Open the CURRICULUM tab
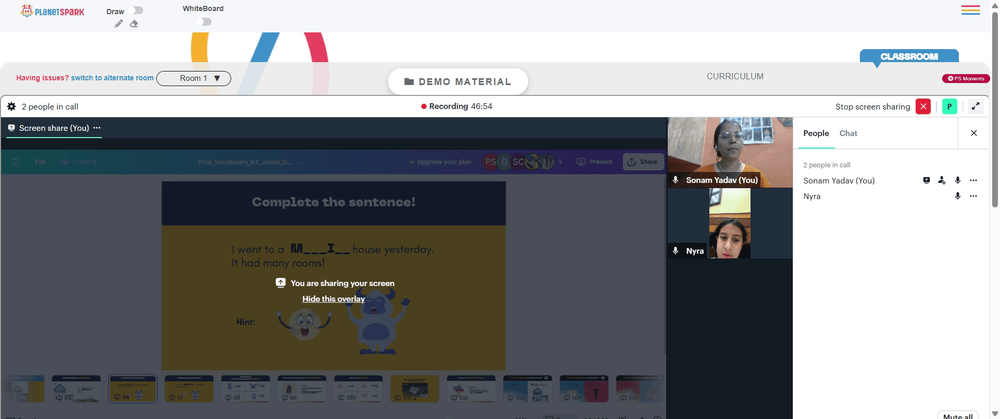This screenshot has height=419, width=1000. pyautogui.click(x=735, y=77)
